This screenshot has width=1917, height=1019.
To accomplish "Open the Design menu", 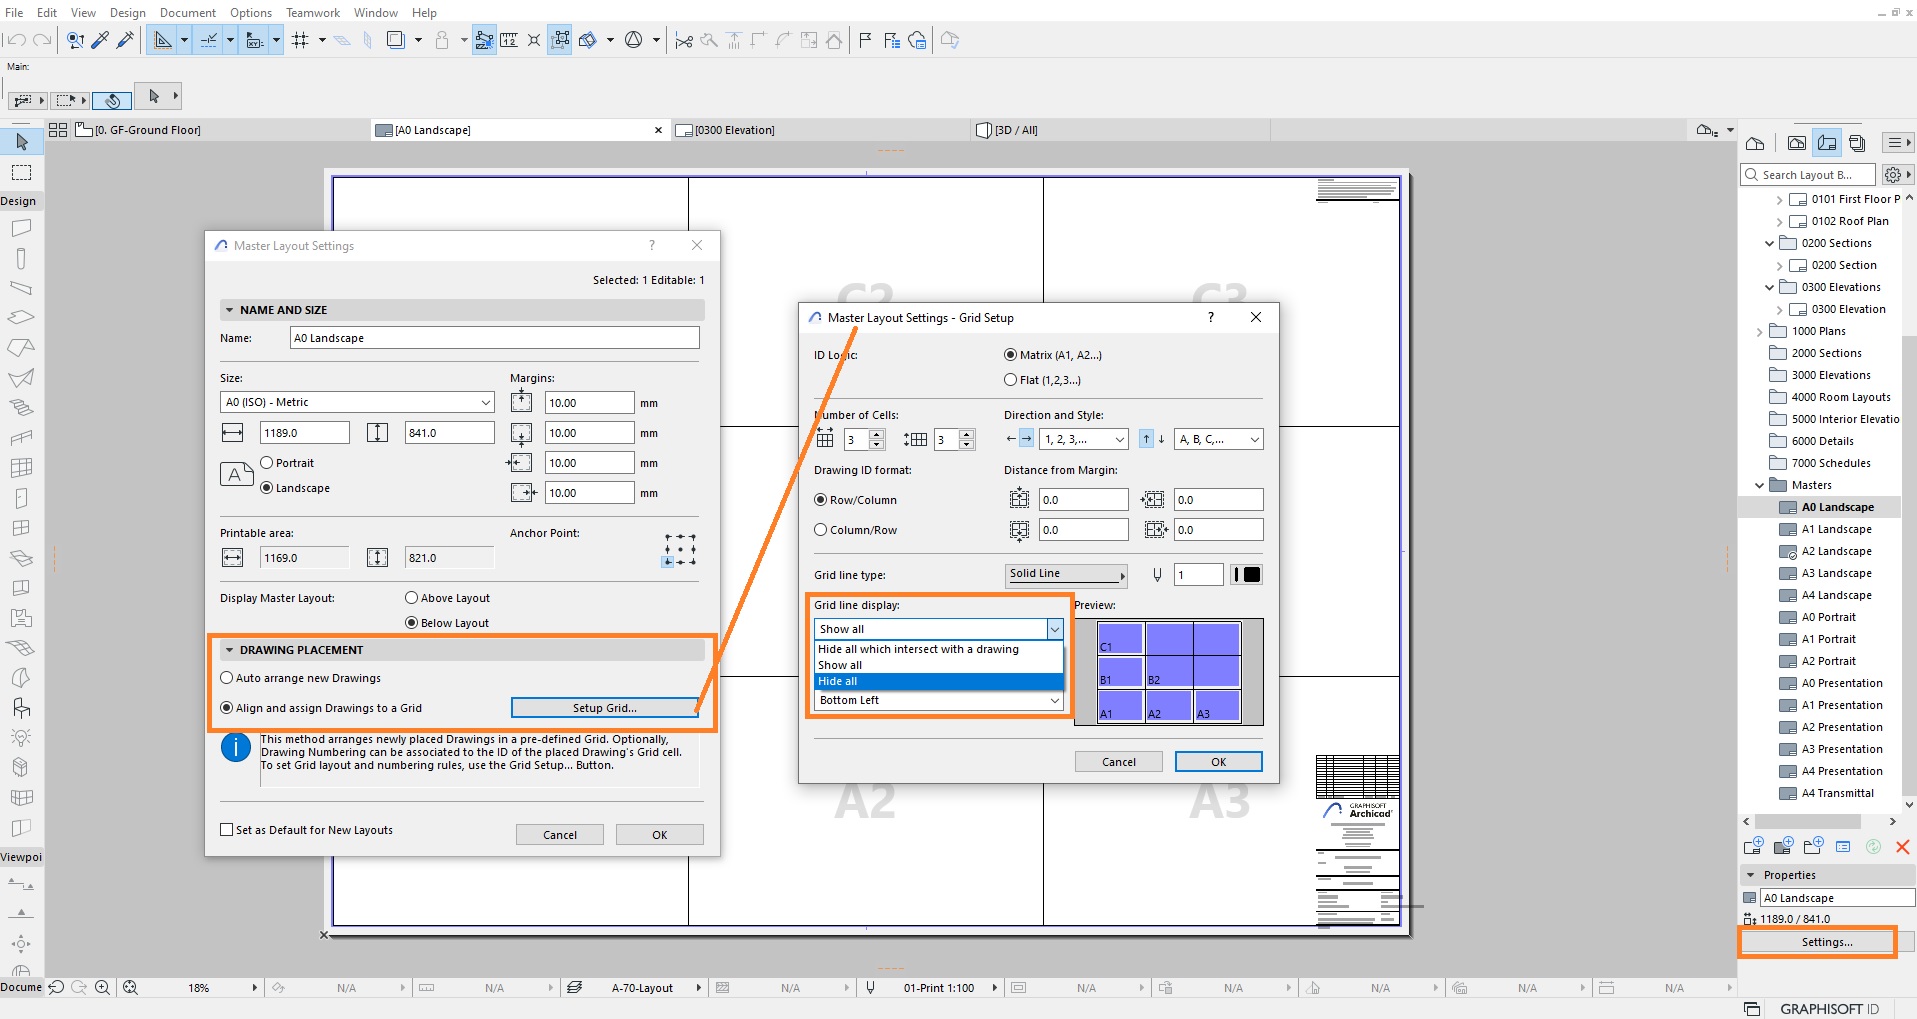I will tap(127, 13).
